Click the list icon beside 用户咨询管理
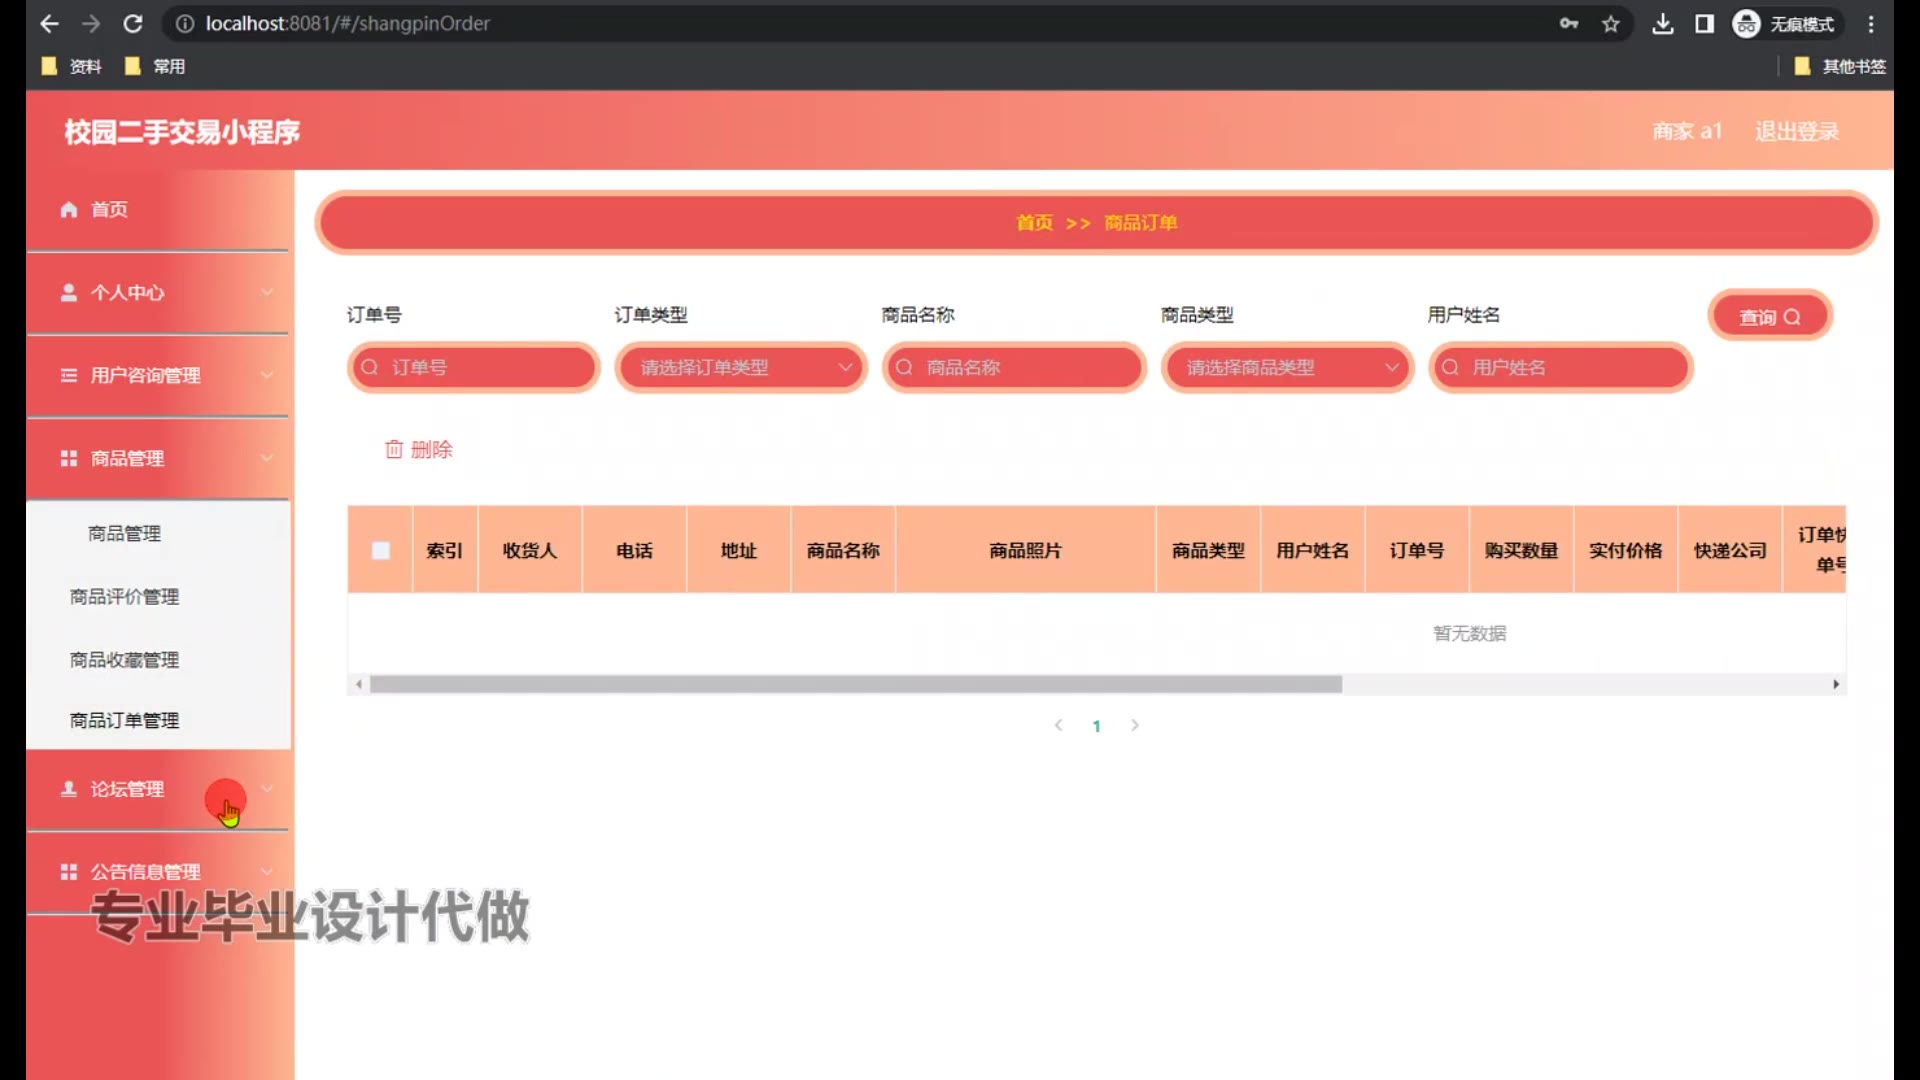The width and height of the screenshot is (1920, 1080). click(x=69, y=375)
